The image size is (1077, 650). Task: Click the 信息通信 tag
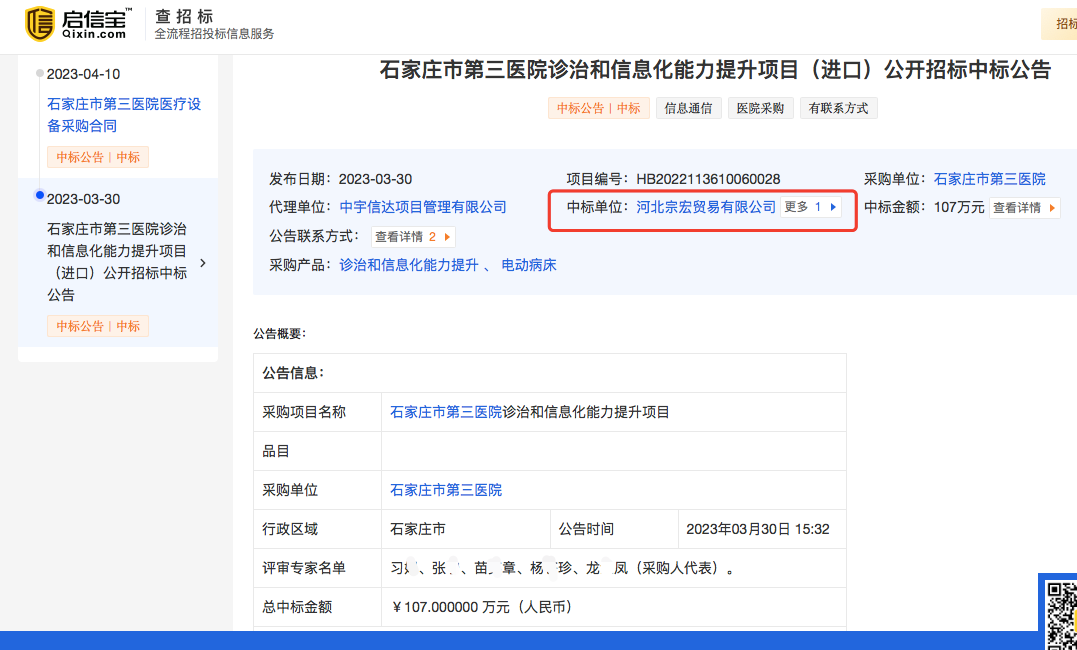tap(688, 108)
